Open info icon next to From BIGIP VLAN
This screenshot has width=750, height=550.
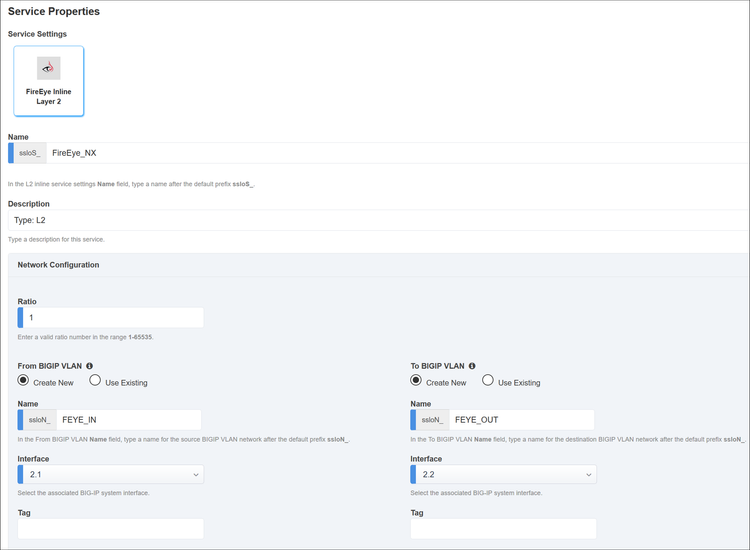89,366
